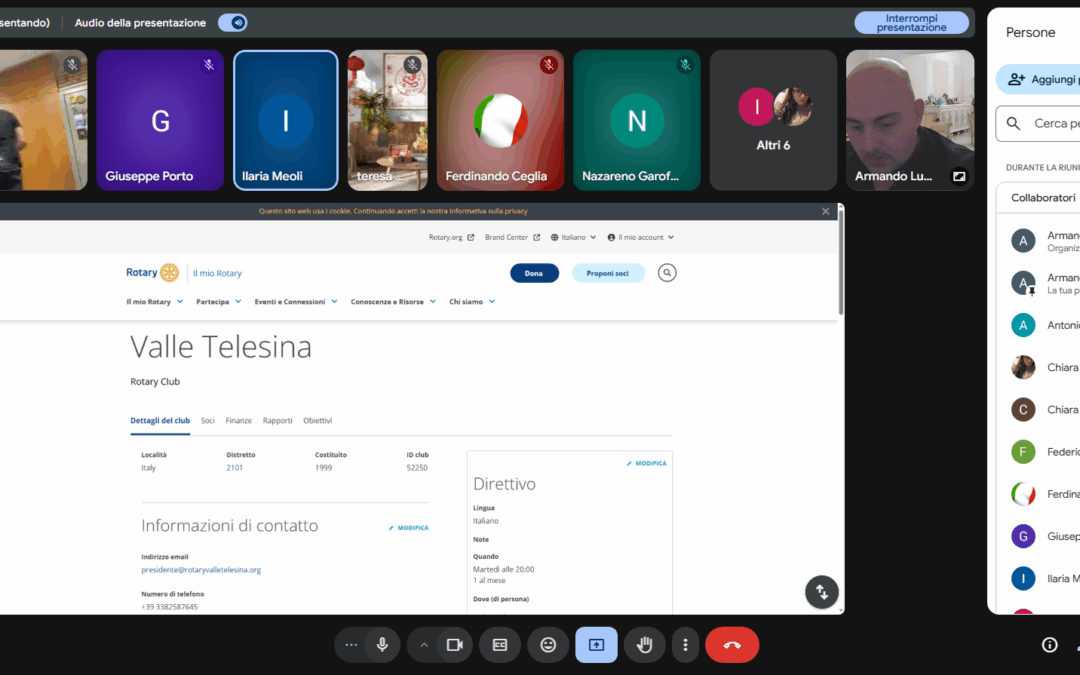Screen dimensions: 1080x675
Task: Expand the Chi siamo menu
Action: tap(472, 302)
